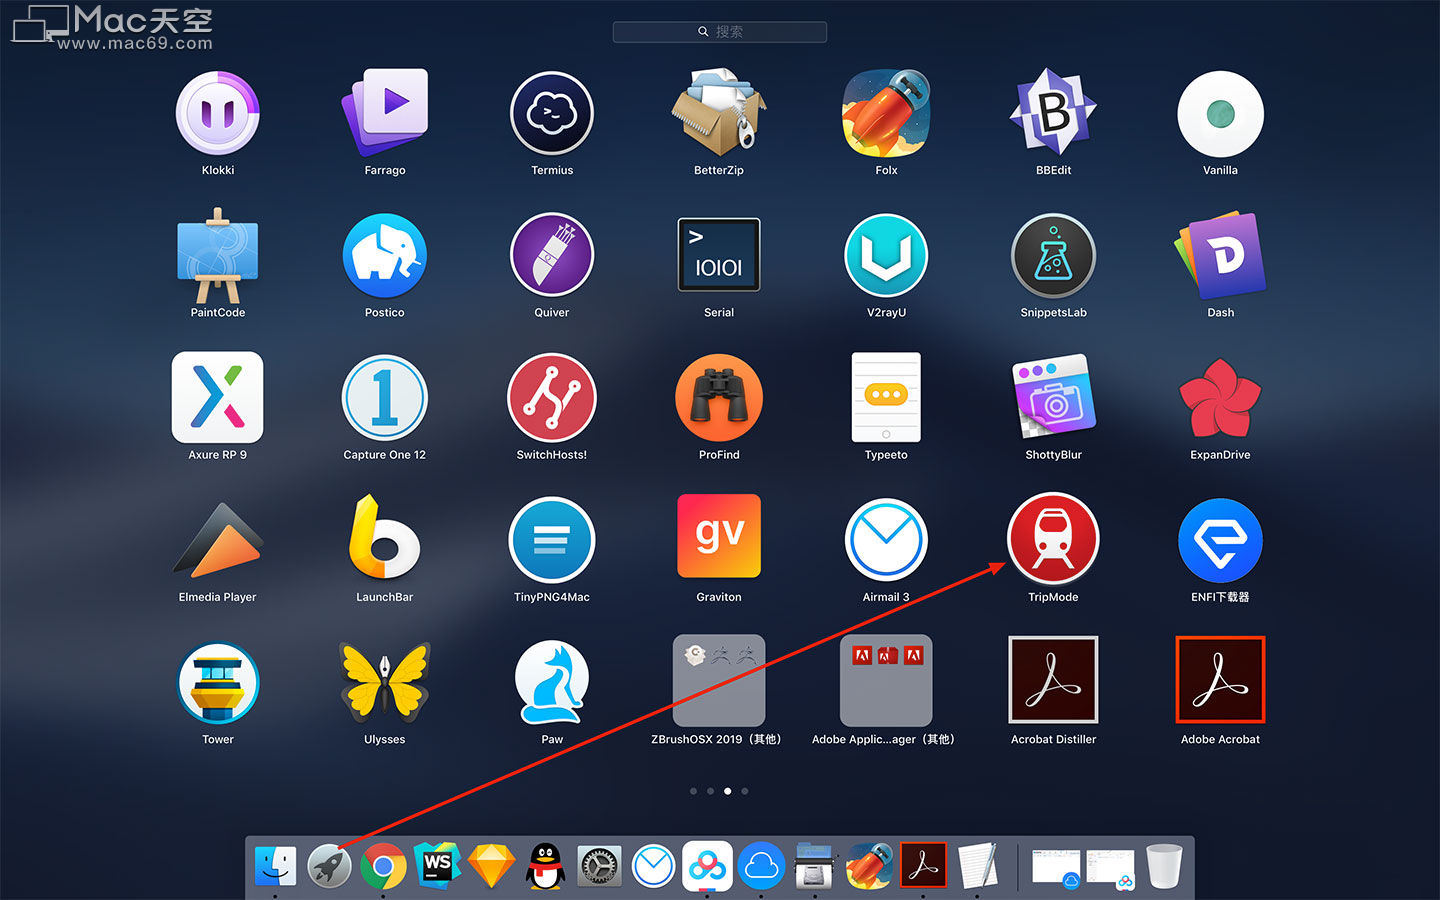
Task: Open Folx in the Launchpad grid
Action: tap(886, 114)
